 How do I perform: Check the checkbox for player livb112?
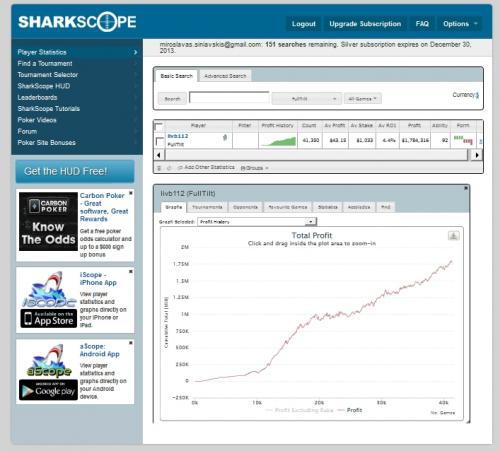point(160,141)
